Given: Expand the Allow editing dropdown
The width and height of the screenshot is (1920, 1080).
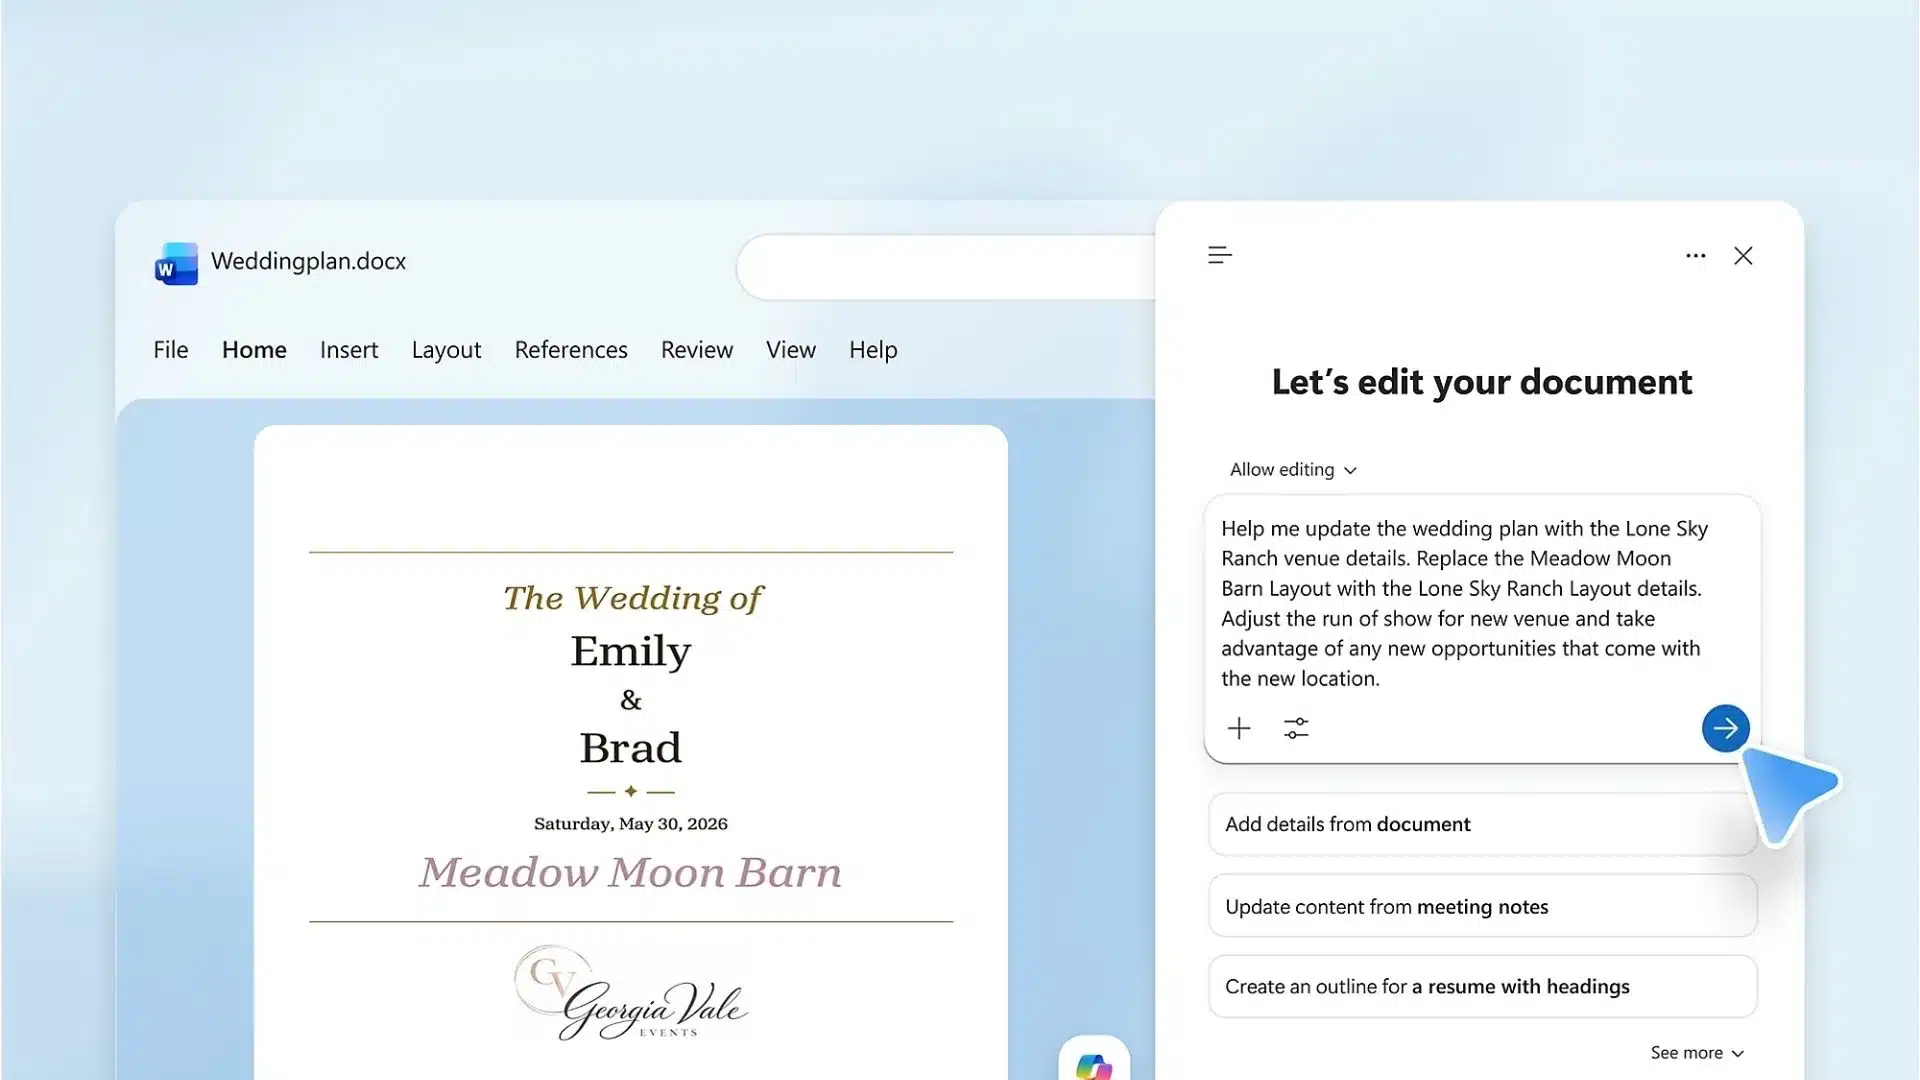Looking at the screenshot, I should pos(1293,470).
